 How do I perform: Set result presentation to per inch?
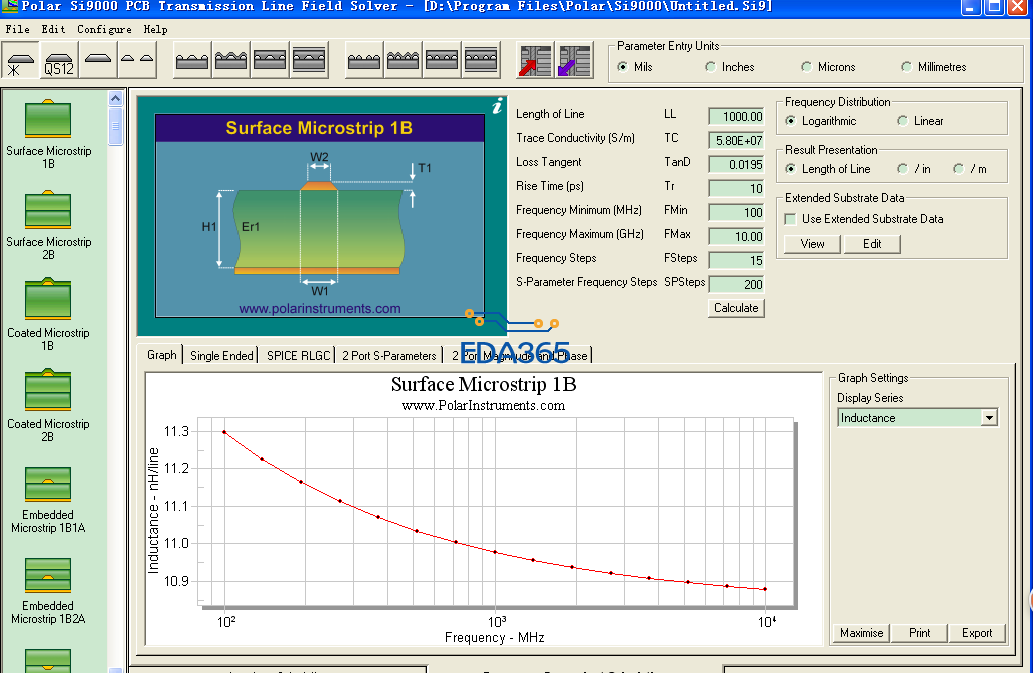[x=914, y=169]
